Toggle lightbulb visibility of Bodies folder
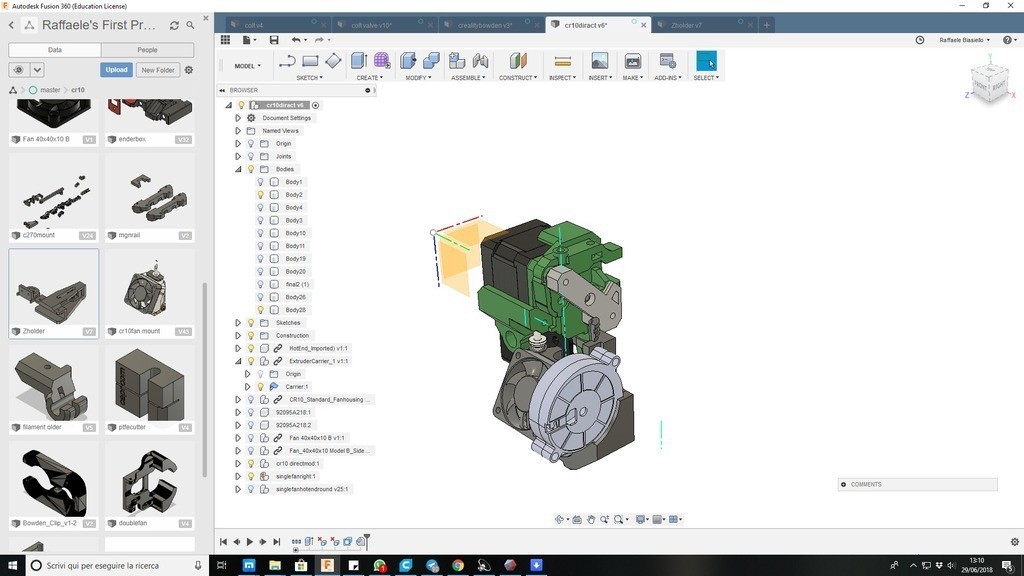The height and width of the screenshot is (576, 1024). coord(251,169)
